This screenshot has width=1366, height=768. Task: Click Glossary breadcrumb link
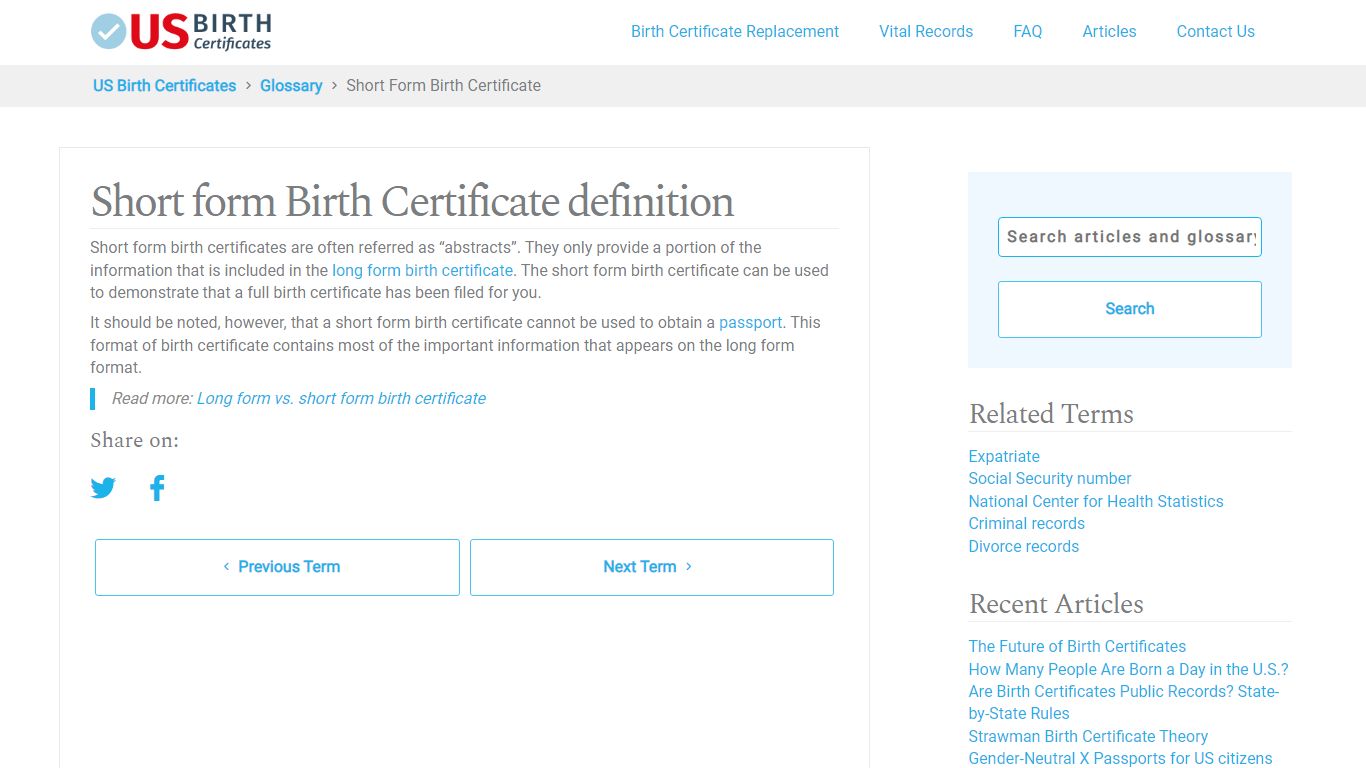[291, 86]
